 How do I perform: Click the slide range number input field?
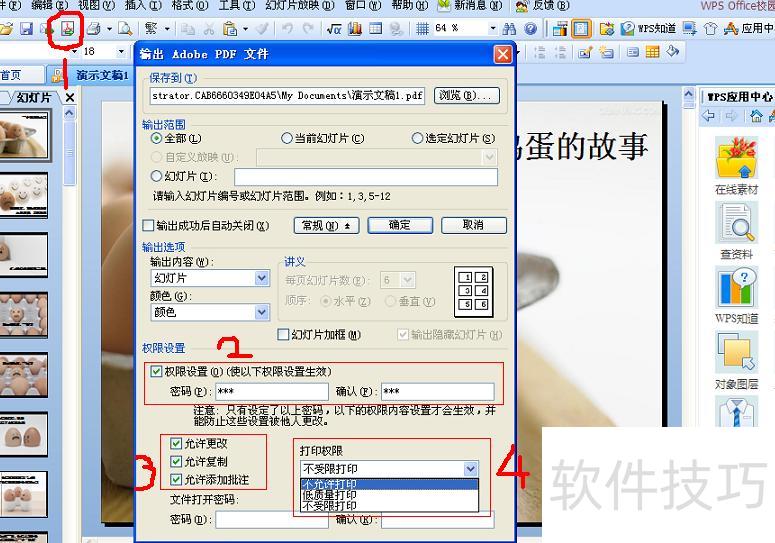tap(366, 176)
